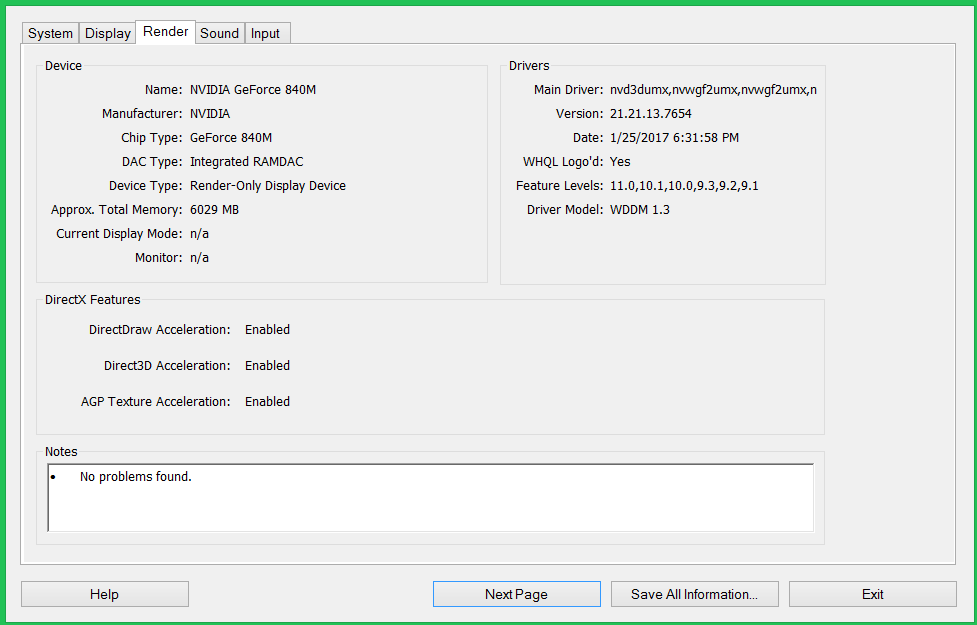
Task: Select the Render tab
Action: [165, 32]
